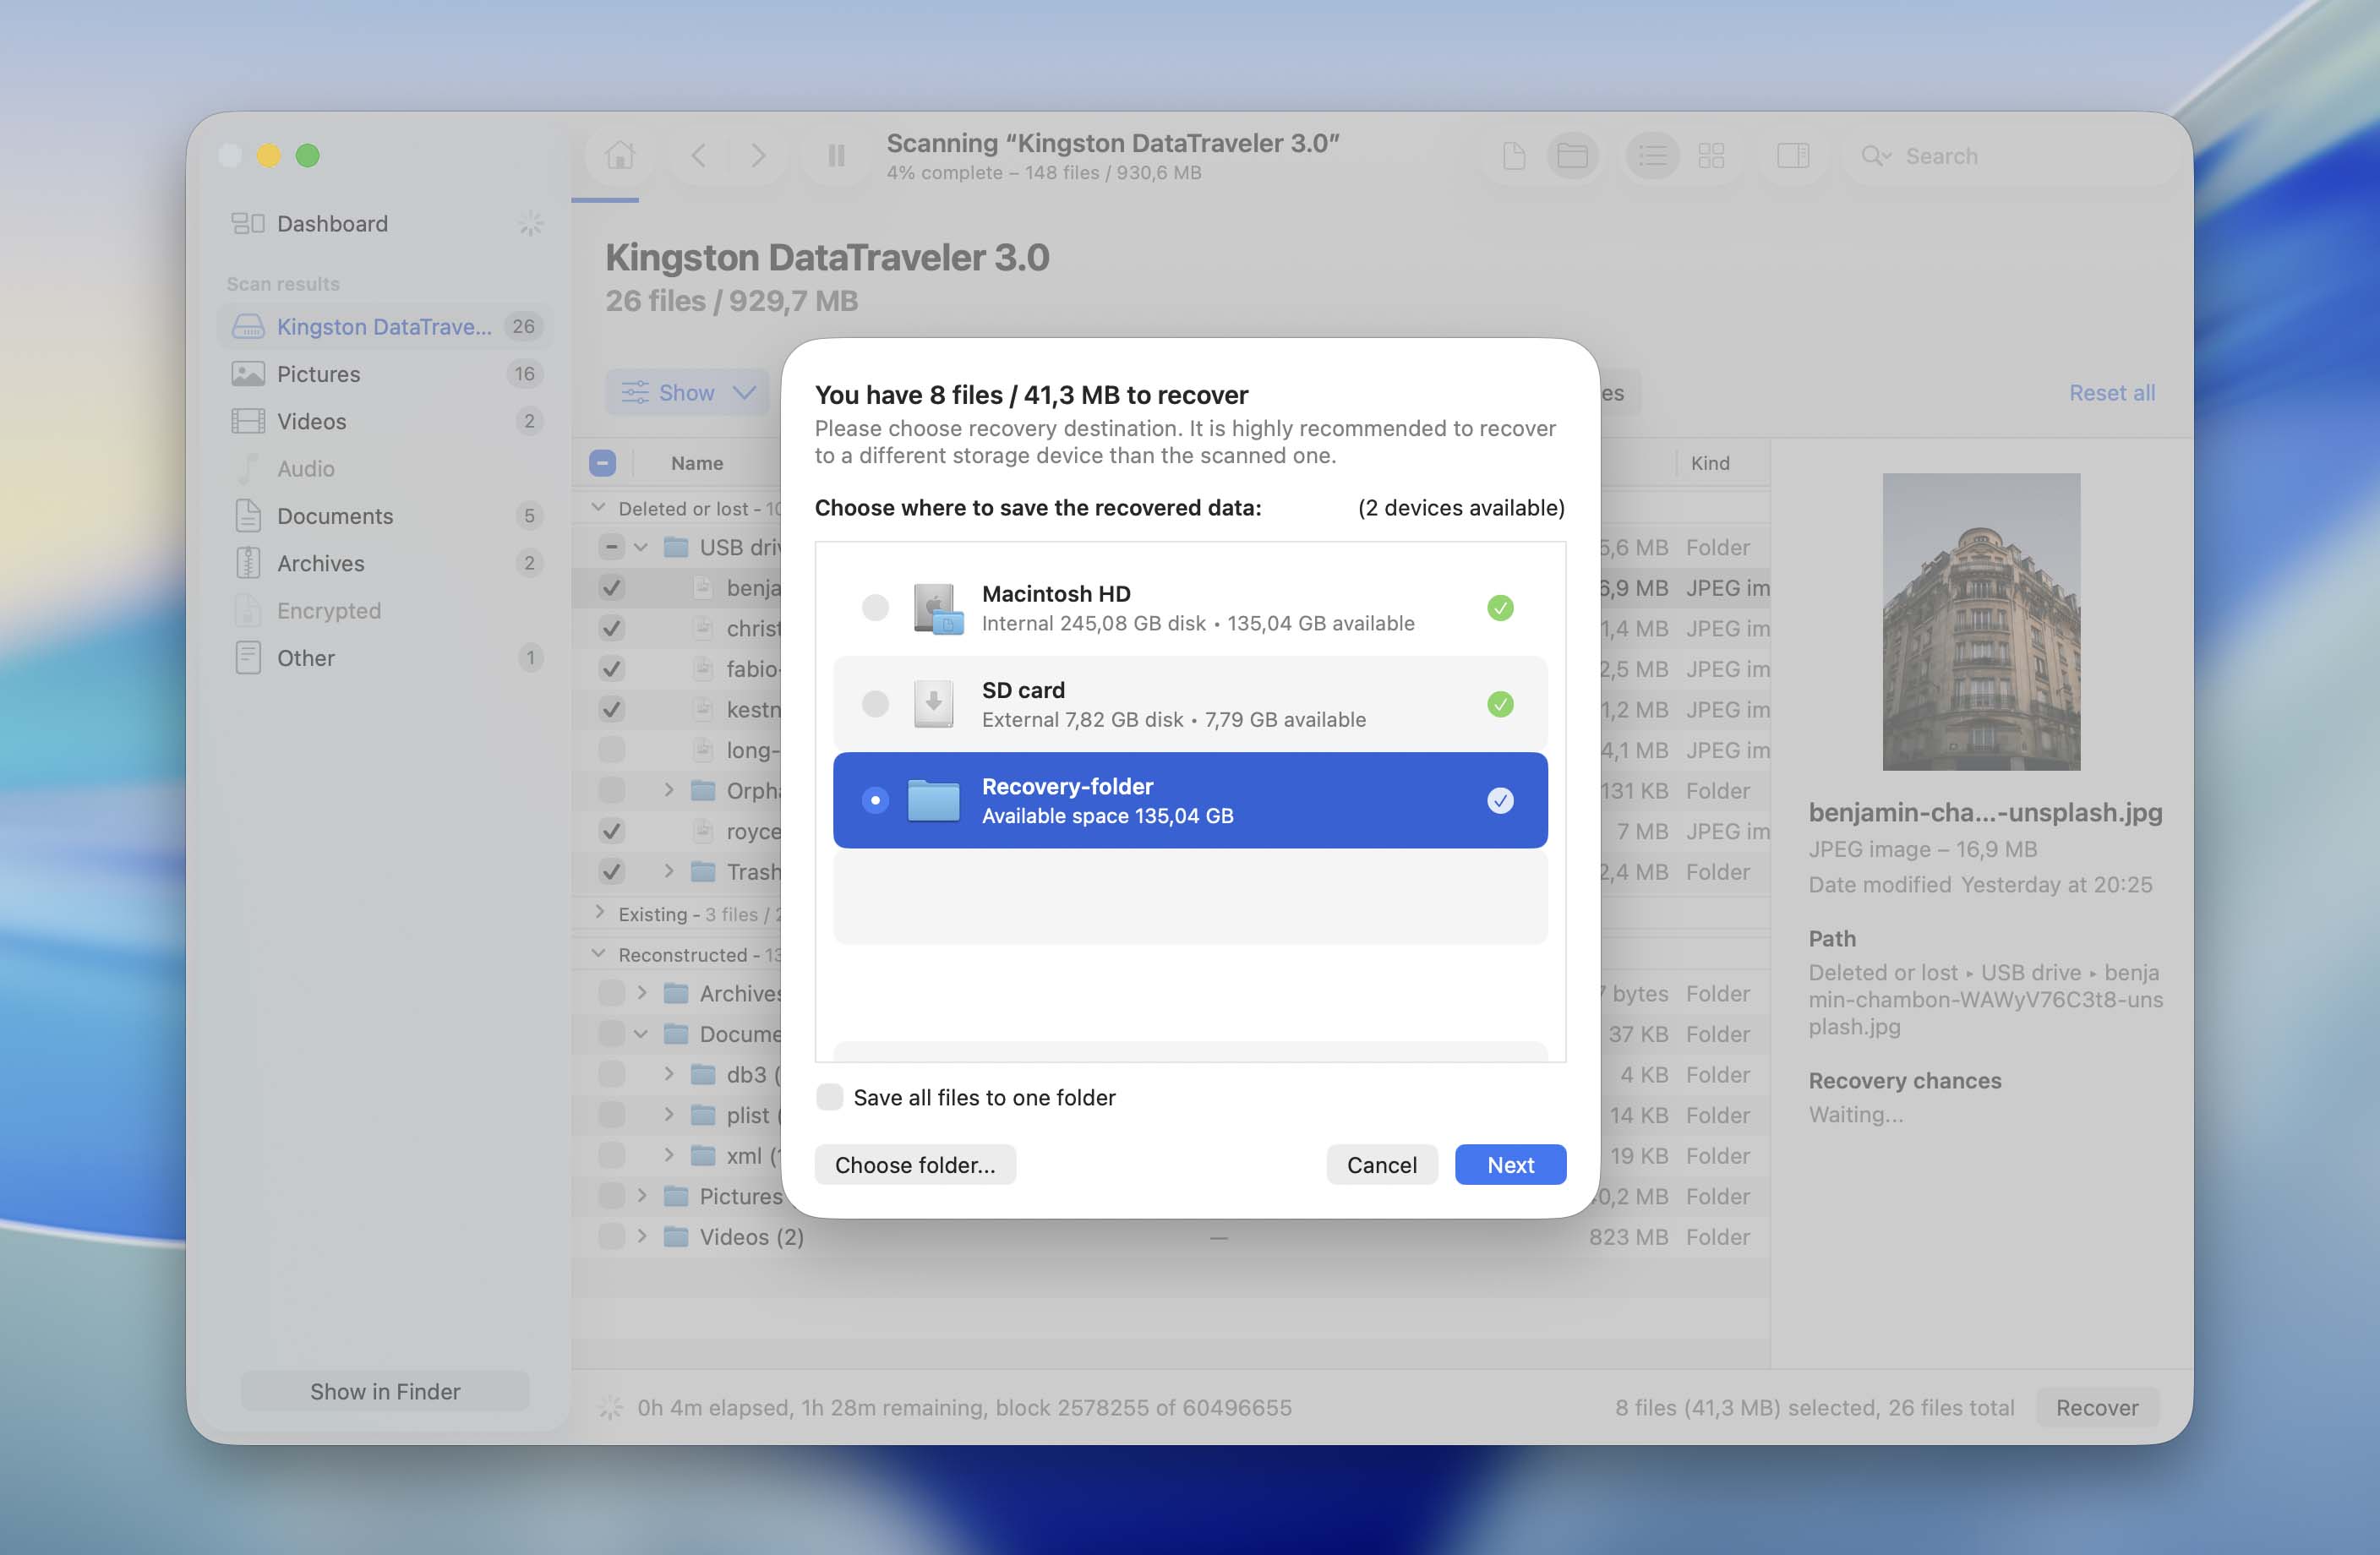Viewport: 2380px width, 1555px height.
Task: Collapse the USB drive folder
Action: [x=641, y=547]
